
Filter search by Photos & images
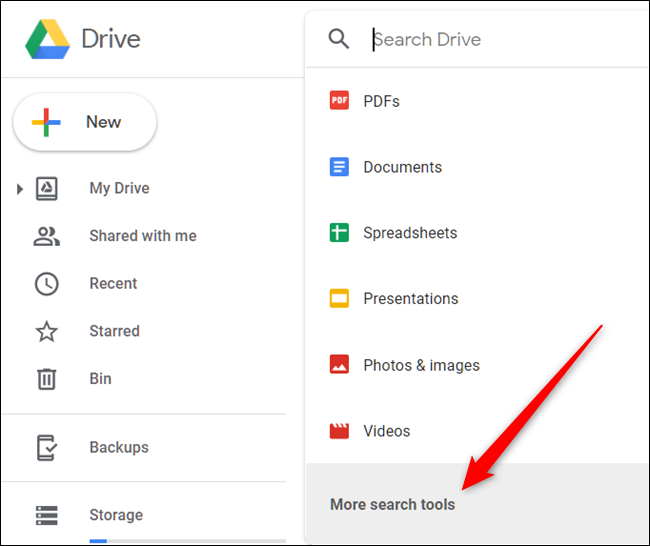(478, 365)
